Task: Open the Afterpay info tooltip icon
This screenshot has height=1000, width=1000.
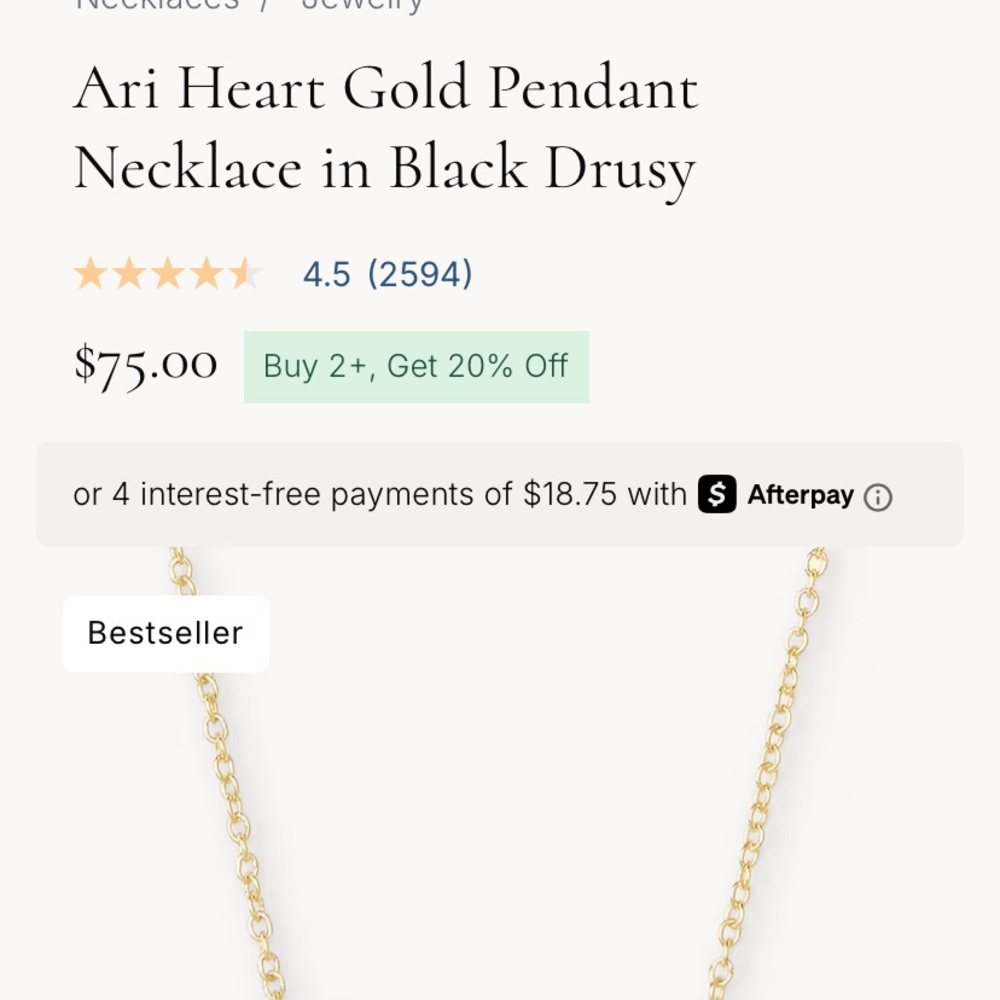Action: click(x=879, y=496)
